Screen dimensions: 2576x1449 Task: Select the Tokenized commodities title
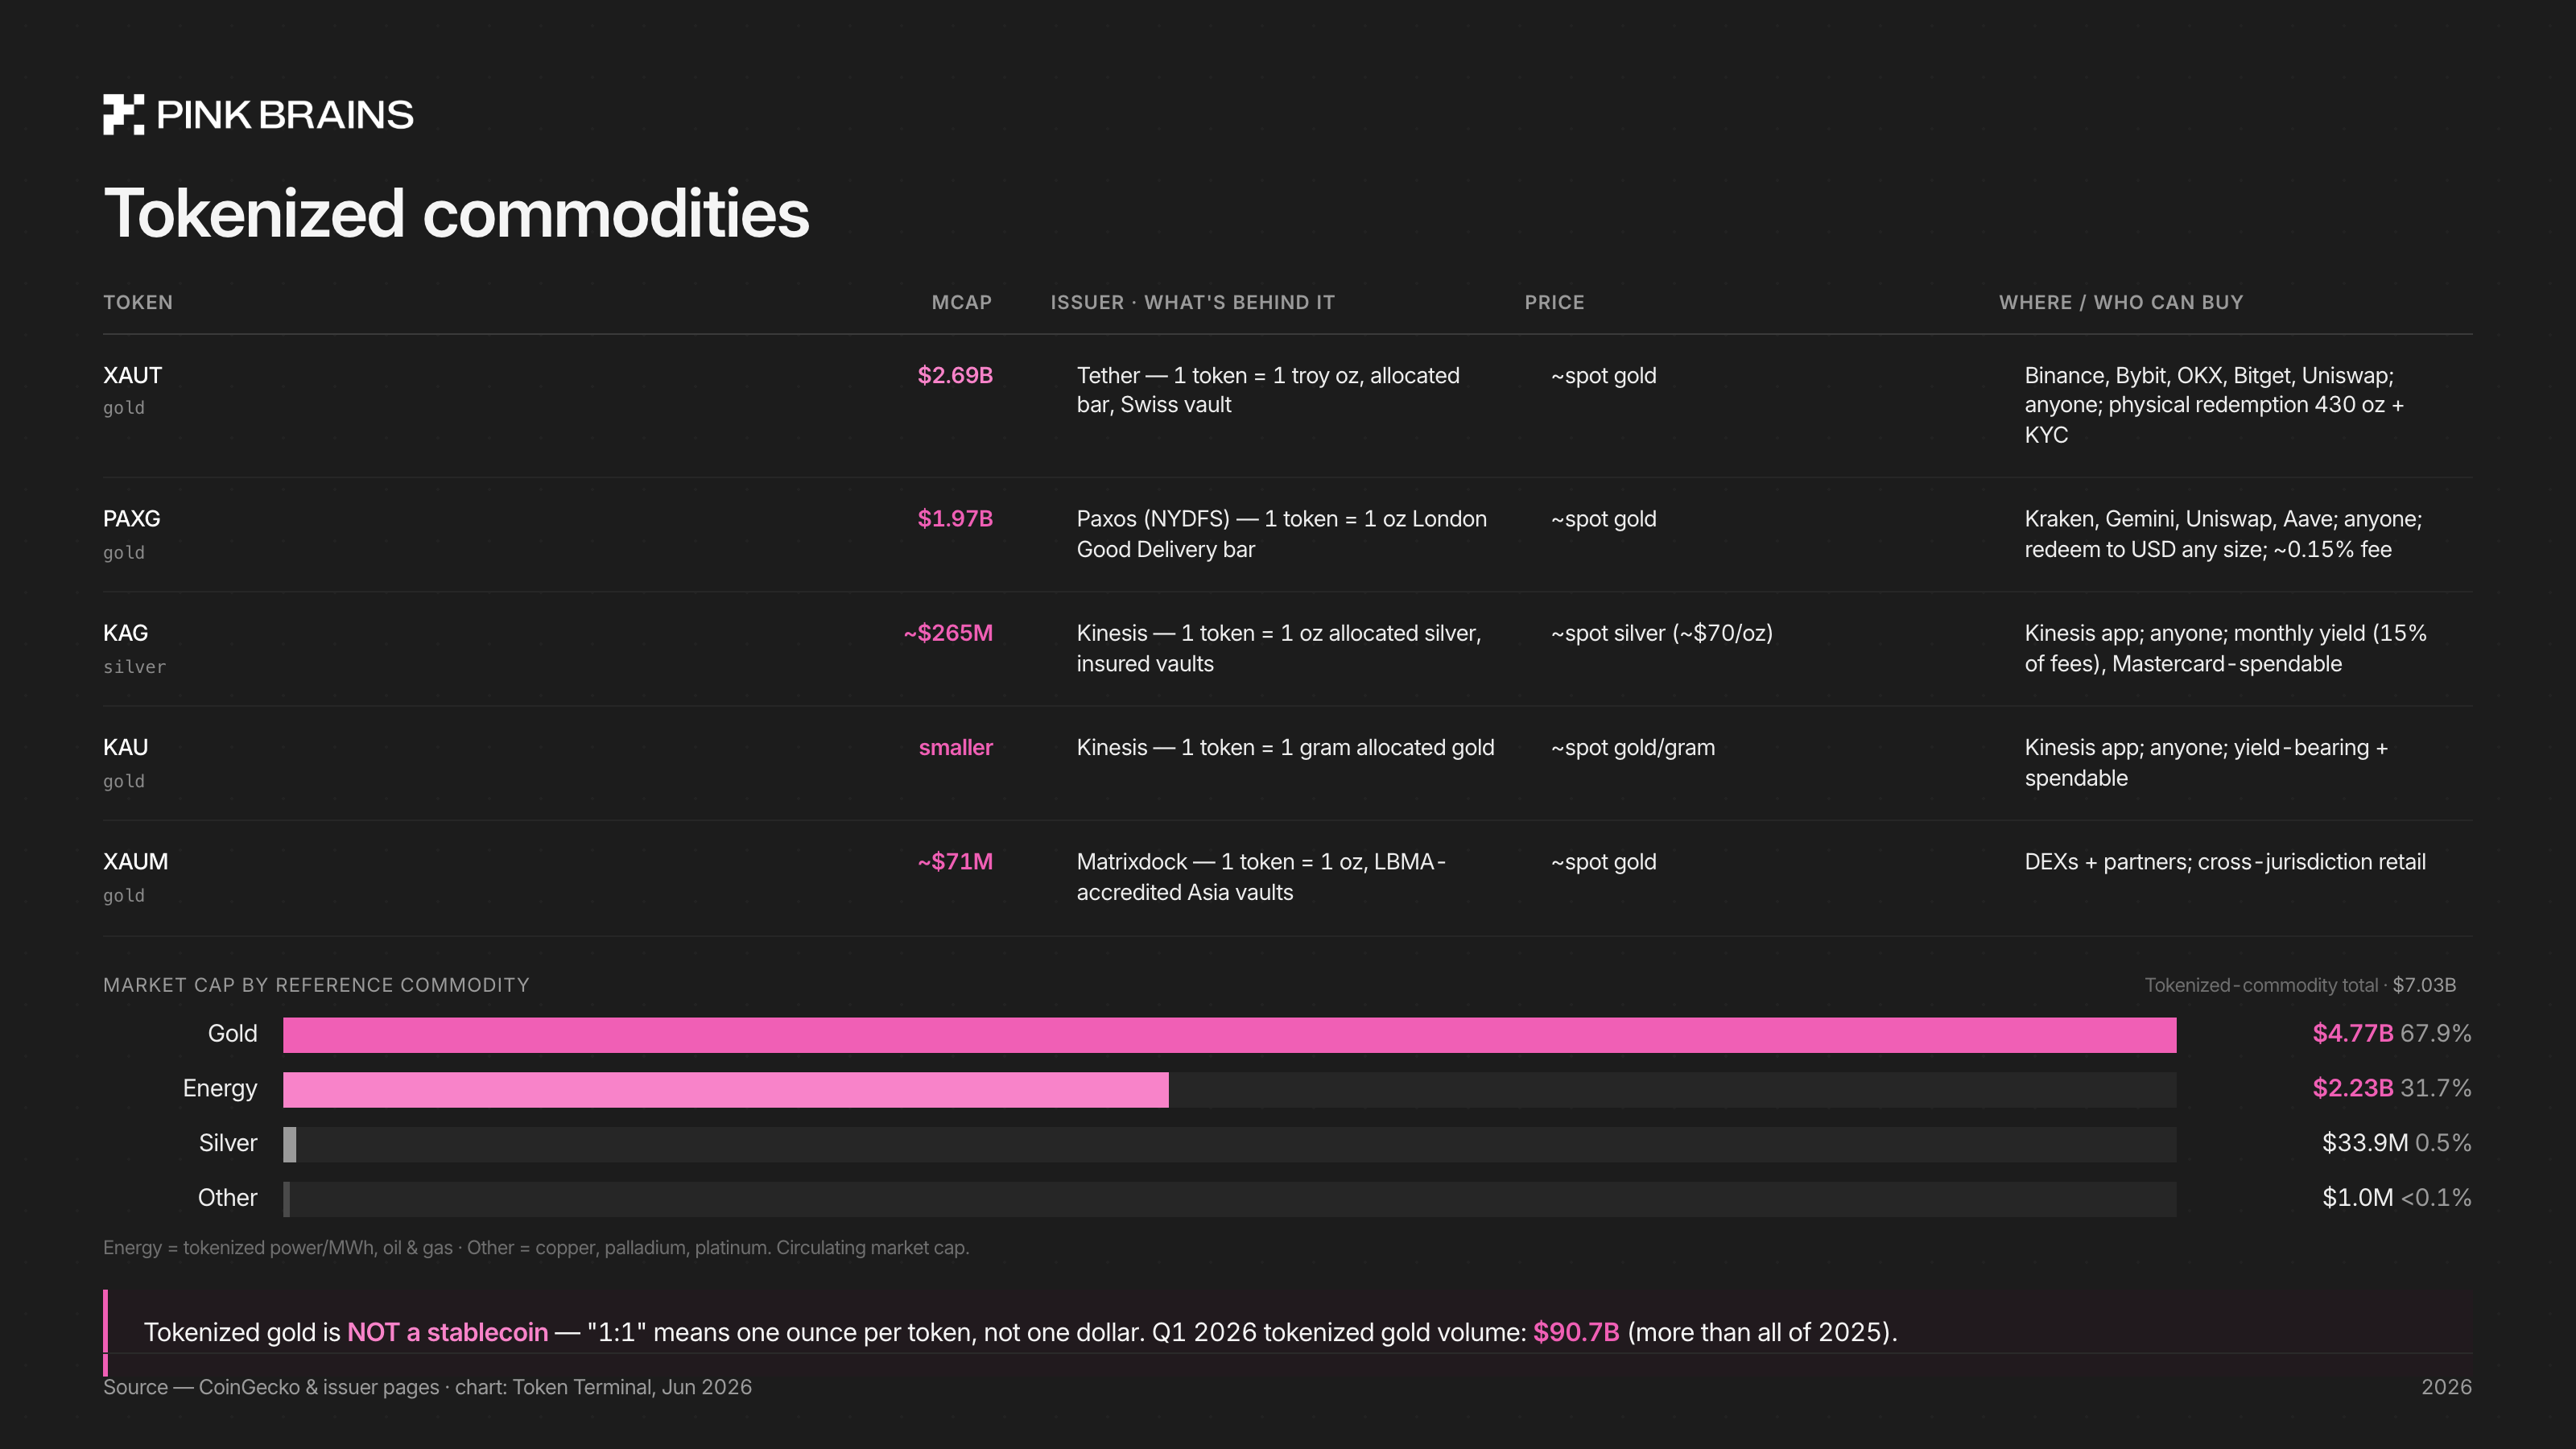tap(456, 213)
